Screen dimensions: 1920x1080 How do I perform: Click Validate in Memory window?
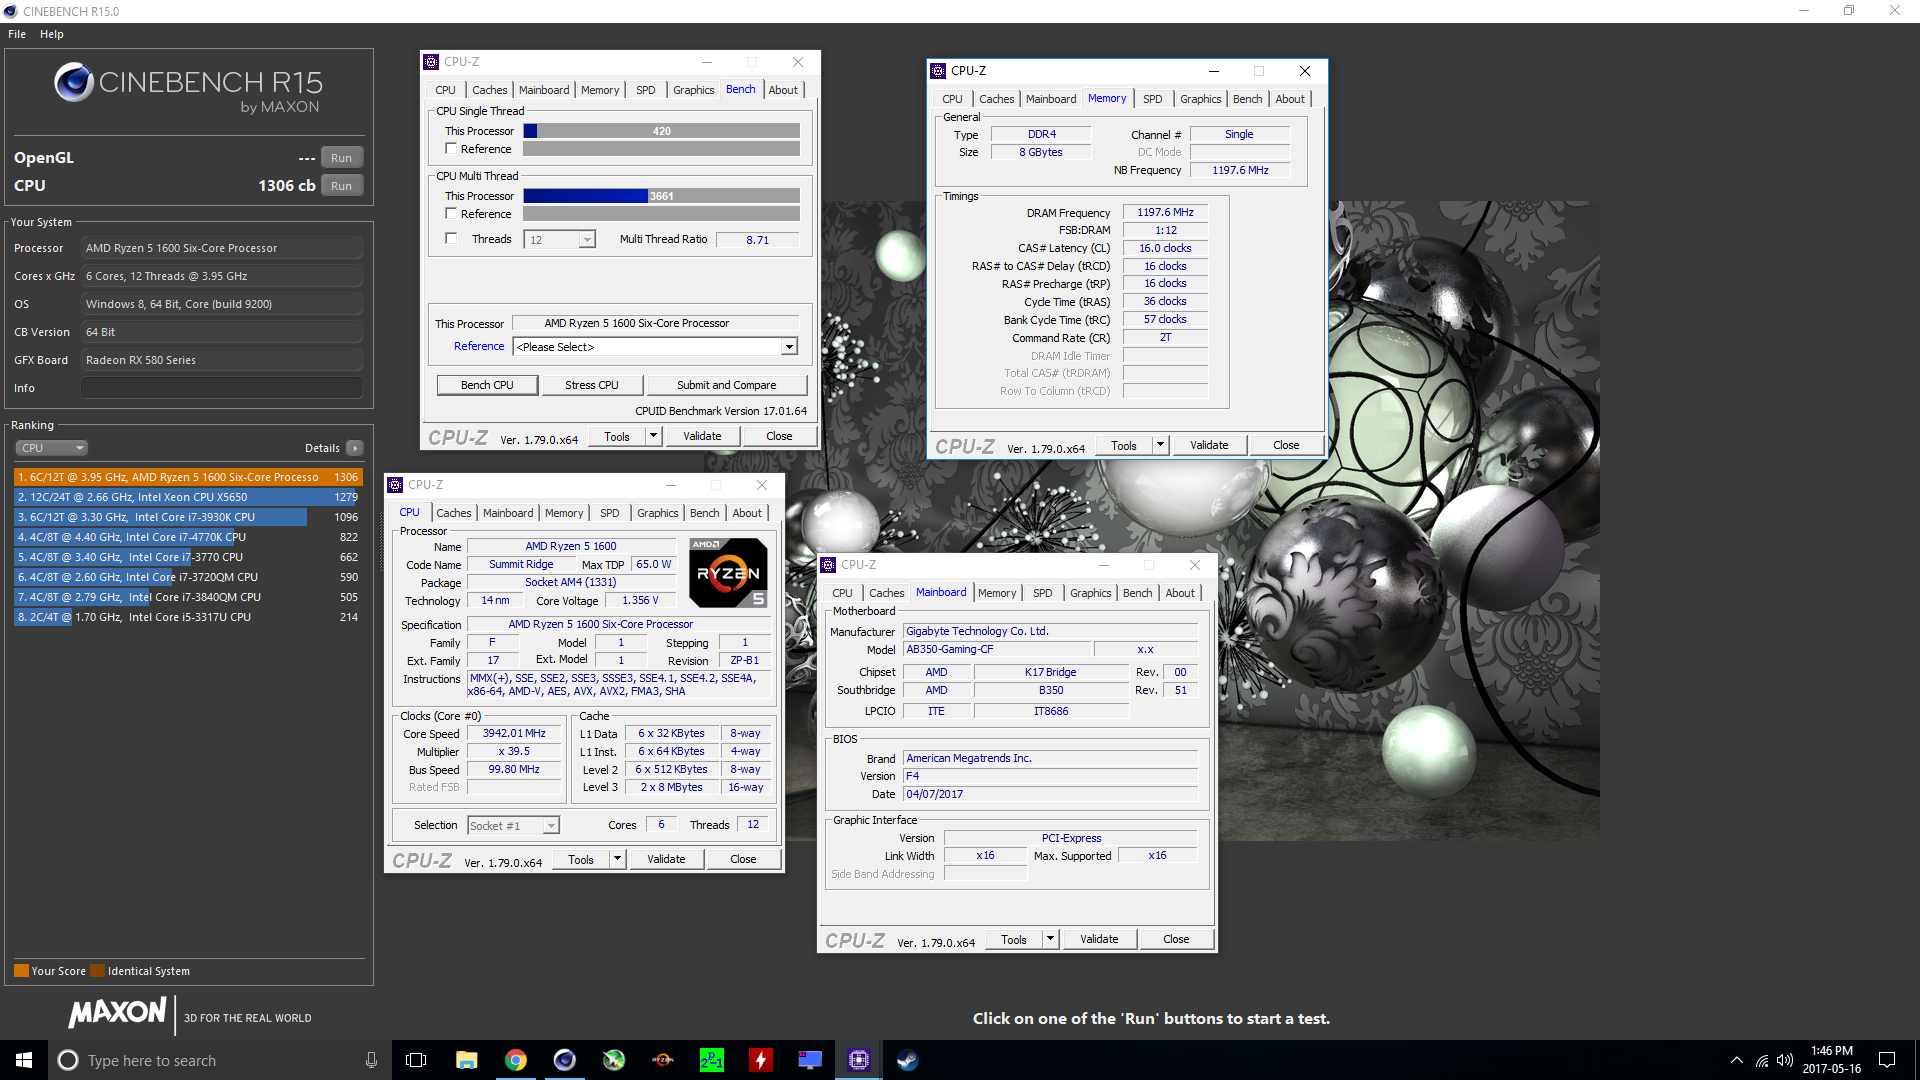[x=1209, y=445]
